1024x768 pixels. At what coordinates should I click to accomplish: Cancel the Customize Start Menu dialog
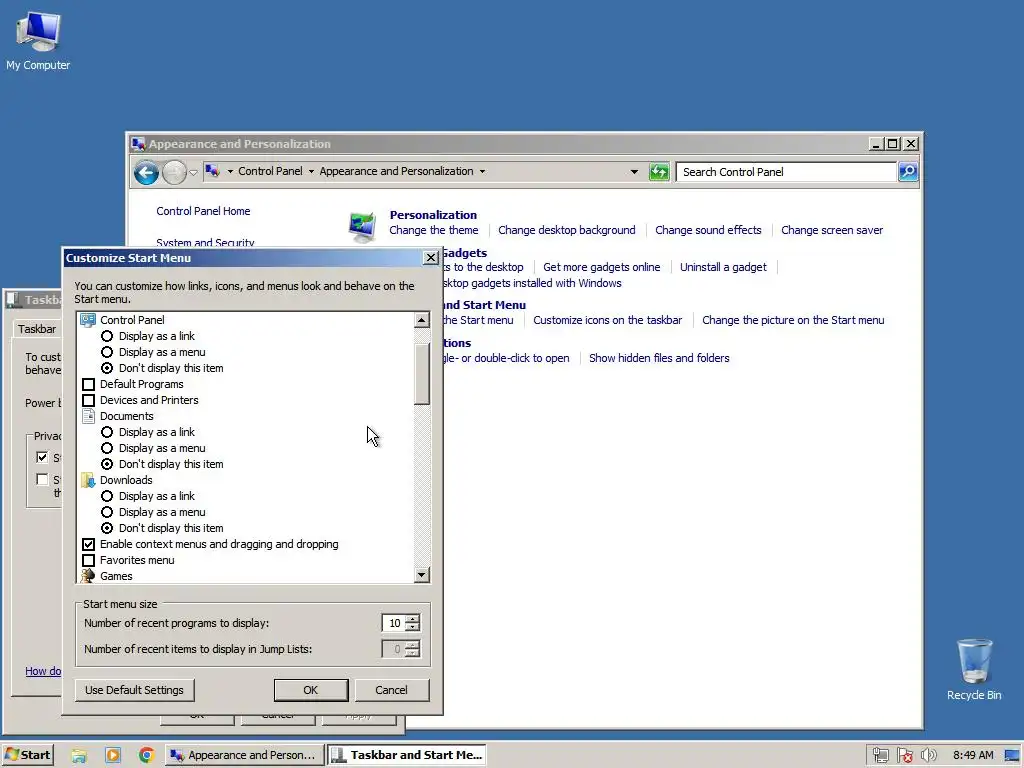coord(391,690)
